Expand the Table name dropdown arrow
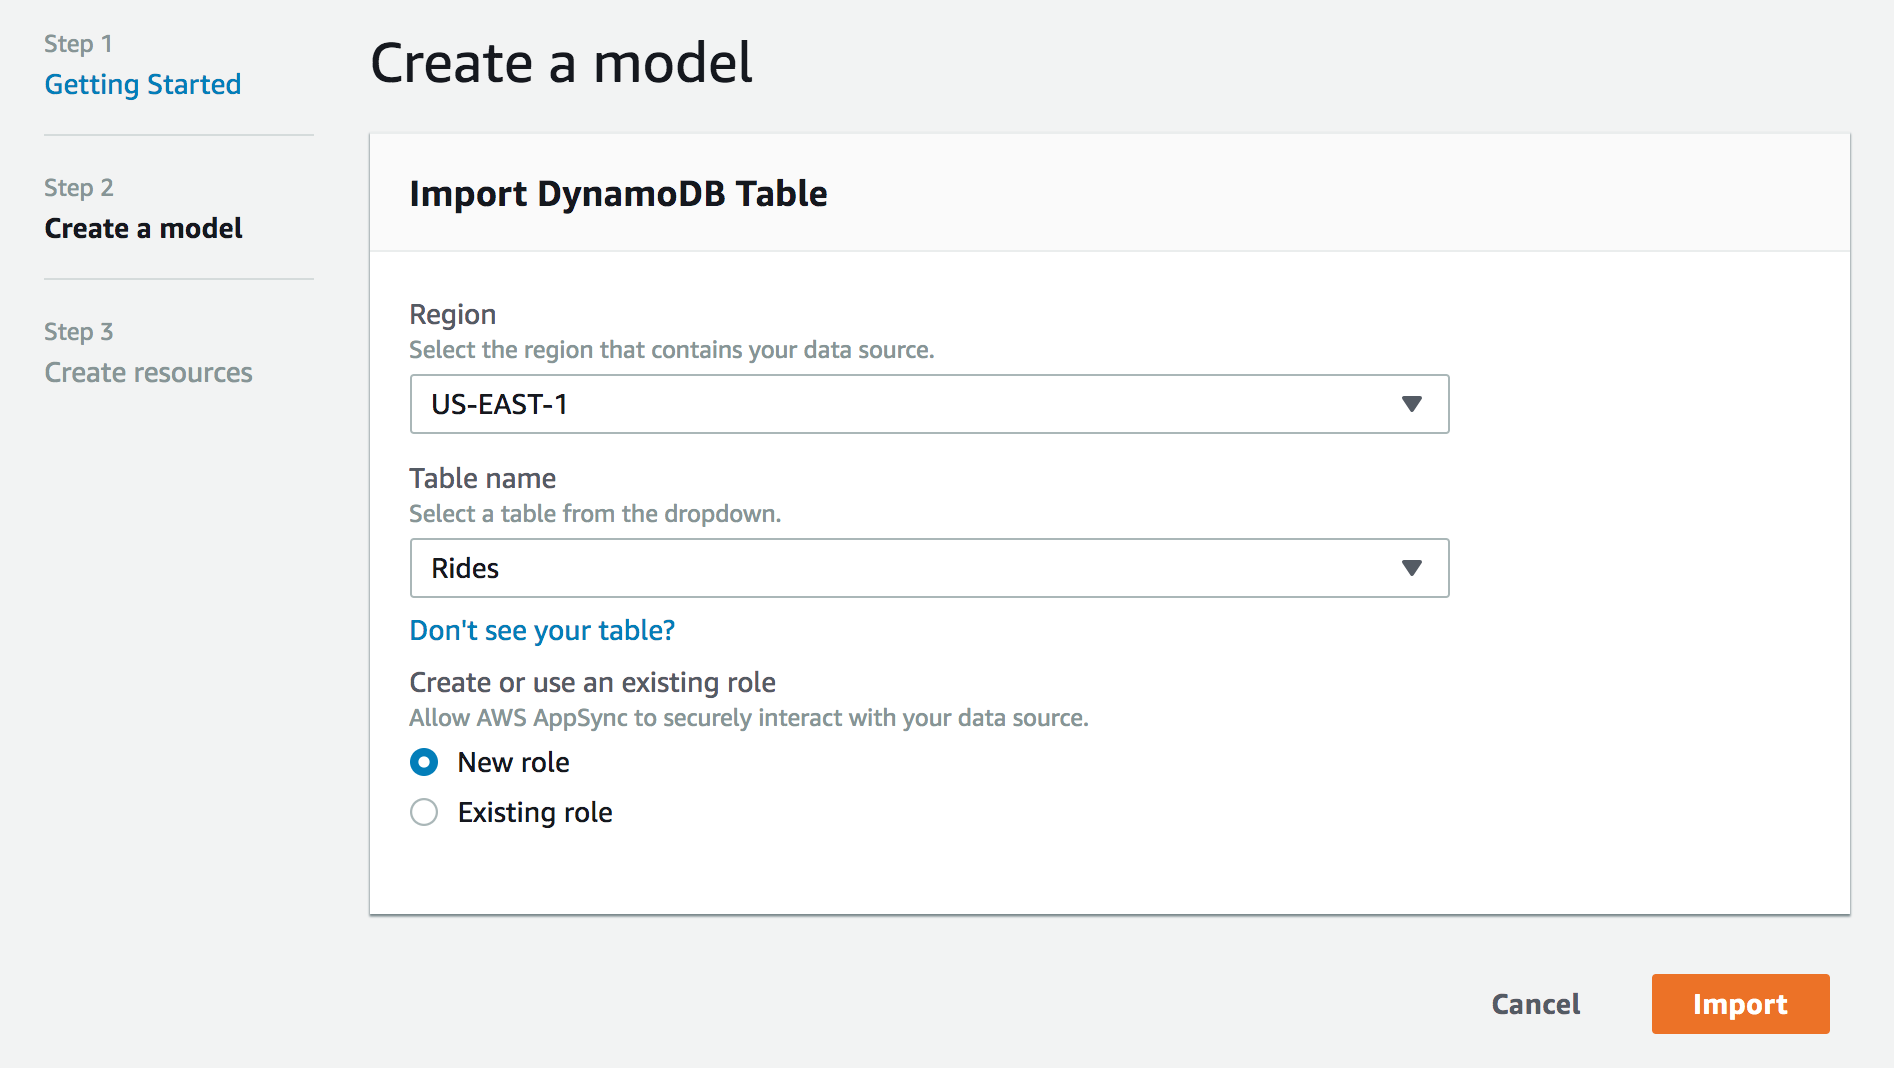This screenshot has width=1894, height=1068. click(x=1411, y=568)
